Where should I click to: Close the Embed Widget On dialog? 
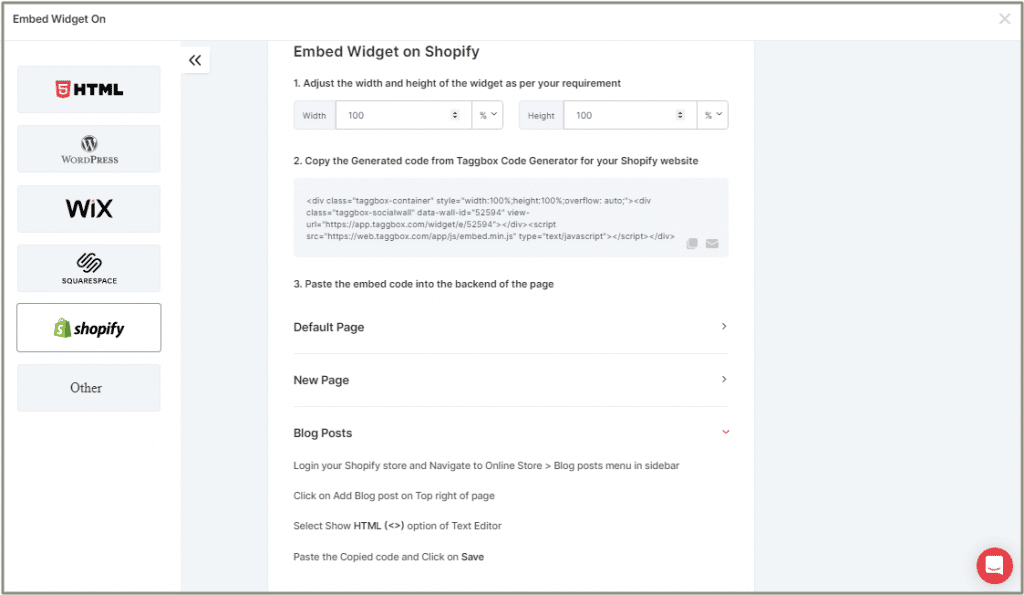[x=1004, y=19]
